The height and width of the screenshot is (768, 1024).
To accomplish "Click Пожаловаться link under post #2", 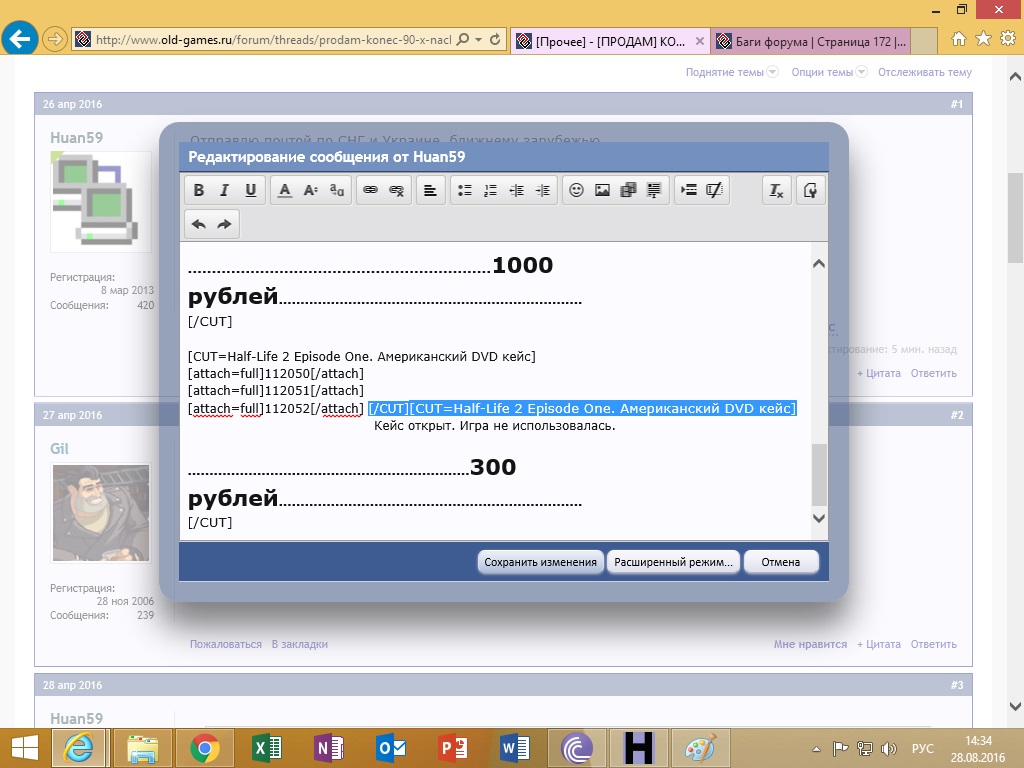I will click(226, 644).
